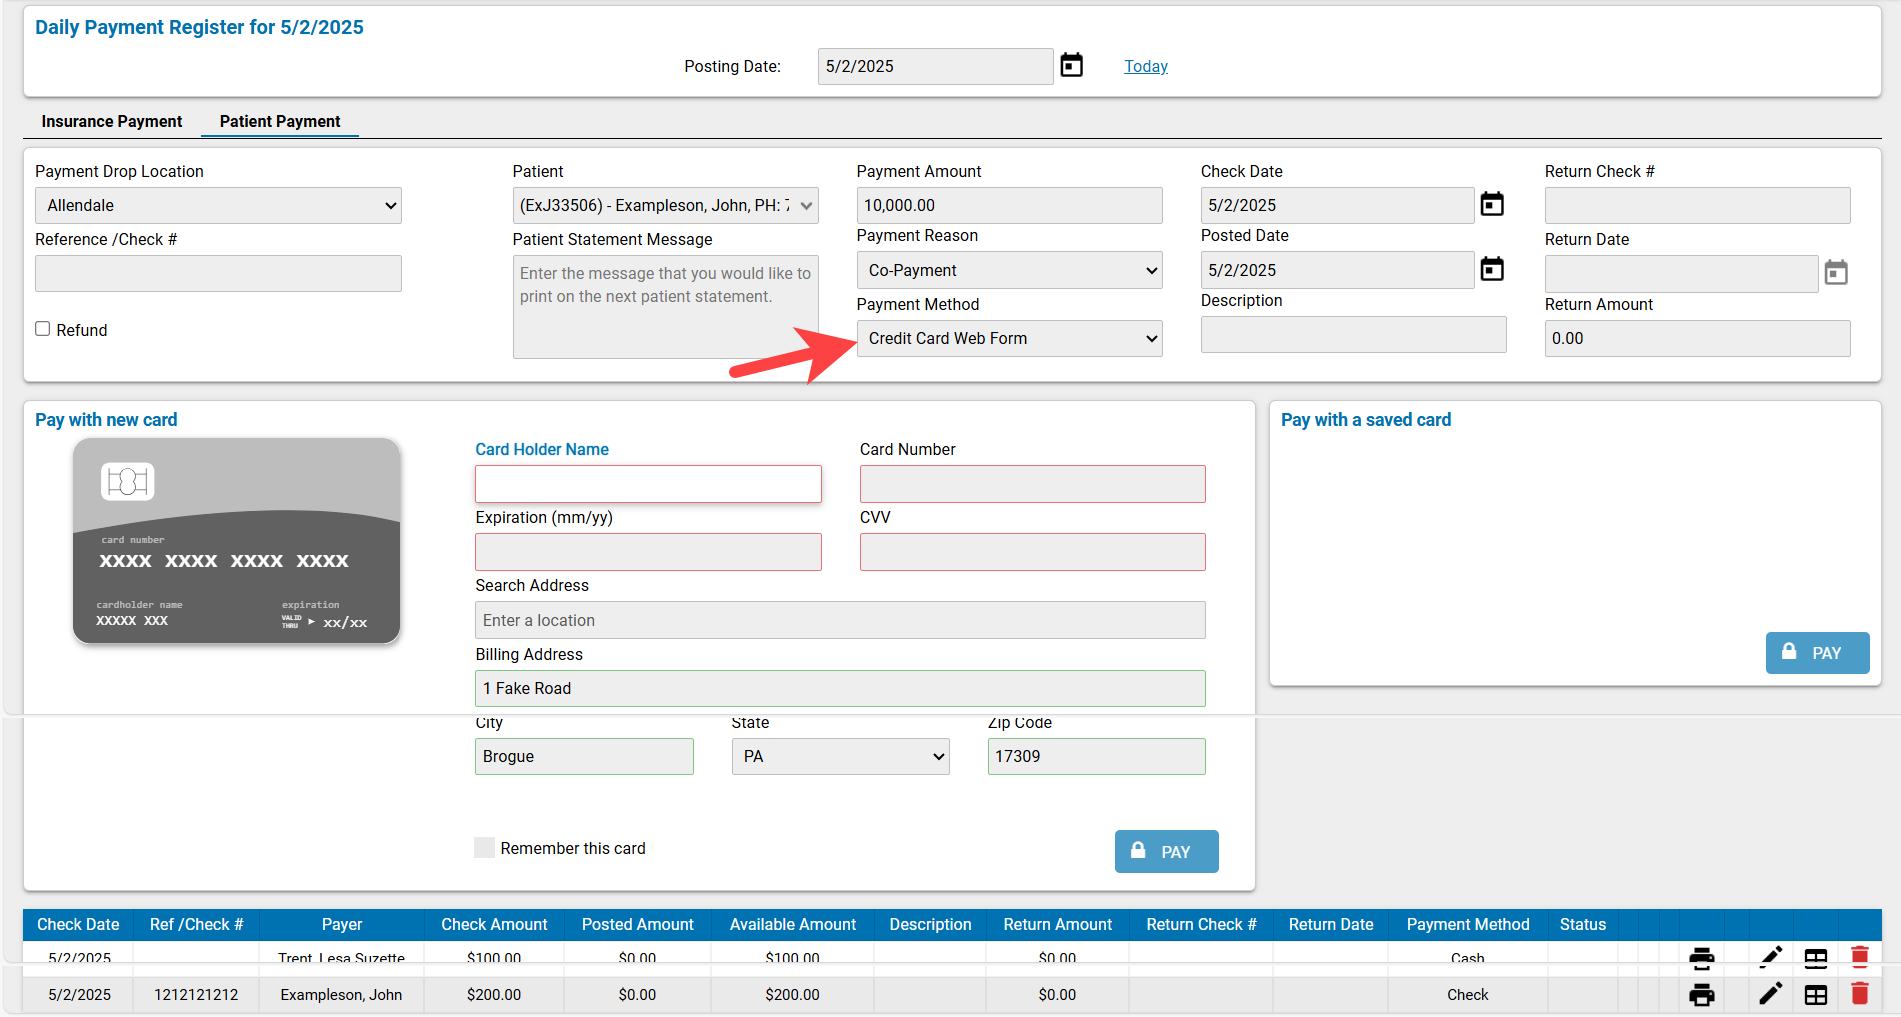Open the apply-payment grid icon for Exampleson, John
Viewport: 1901px width, 1017px height.
(x=1816, y=995)
